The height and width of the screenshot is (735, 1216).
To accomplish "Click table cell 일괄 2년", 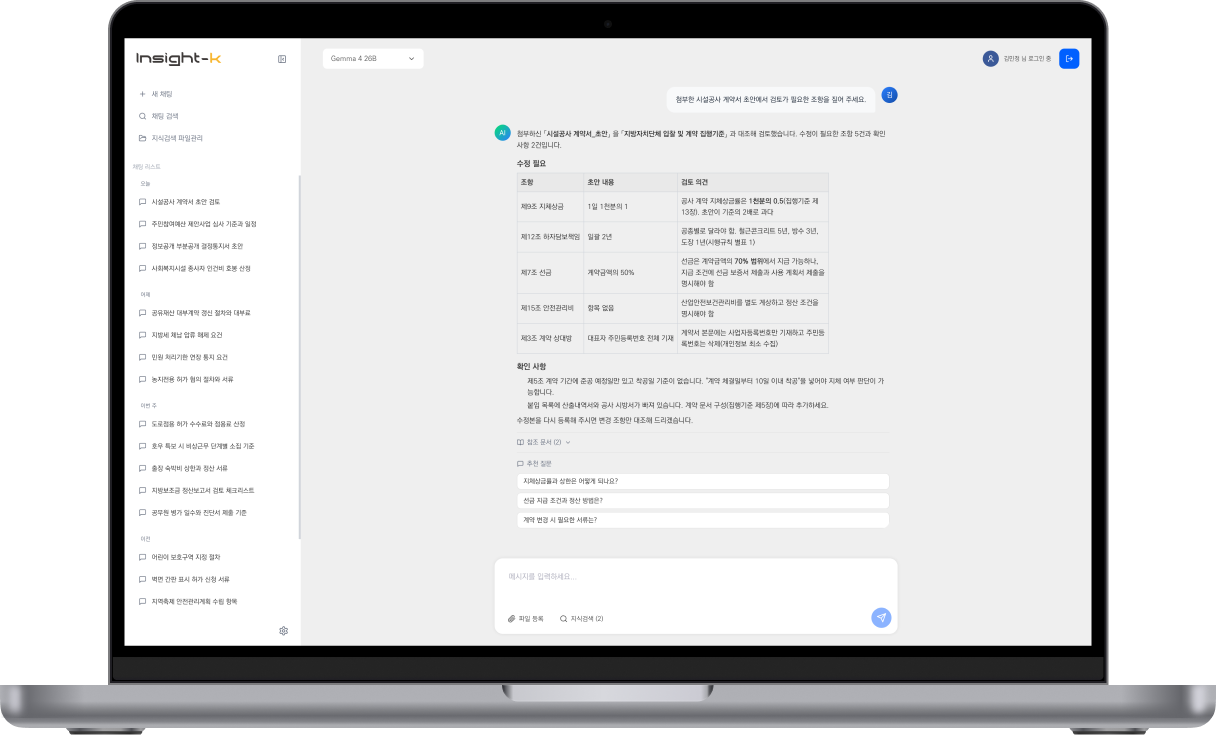I will tap(630, 236).
